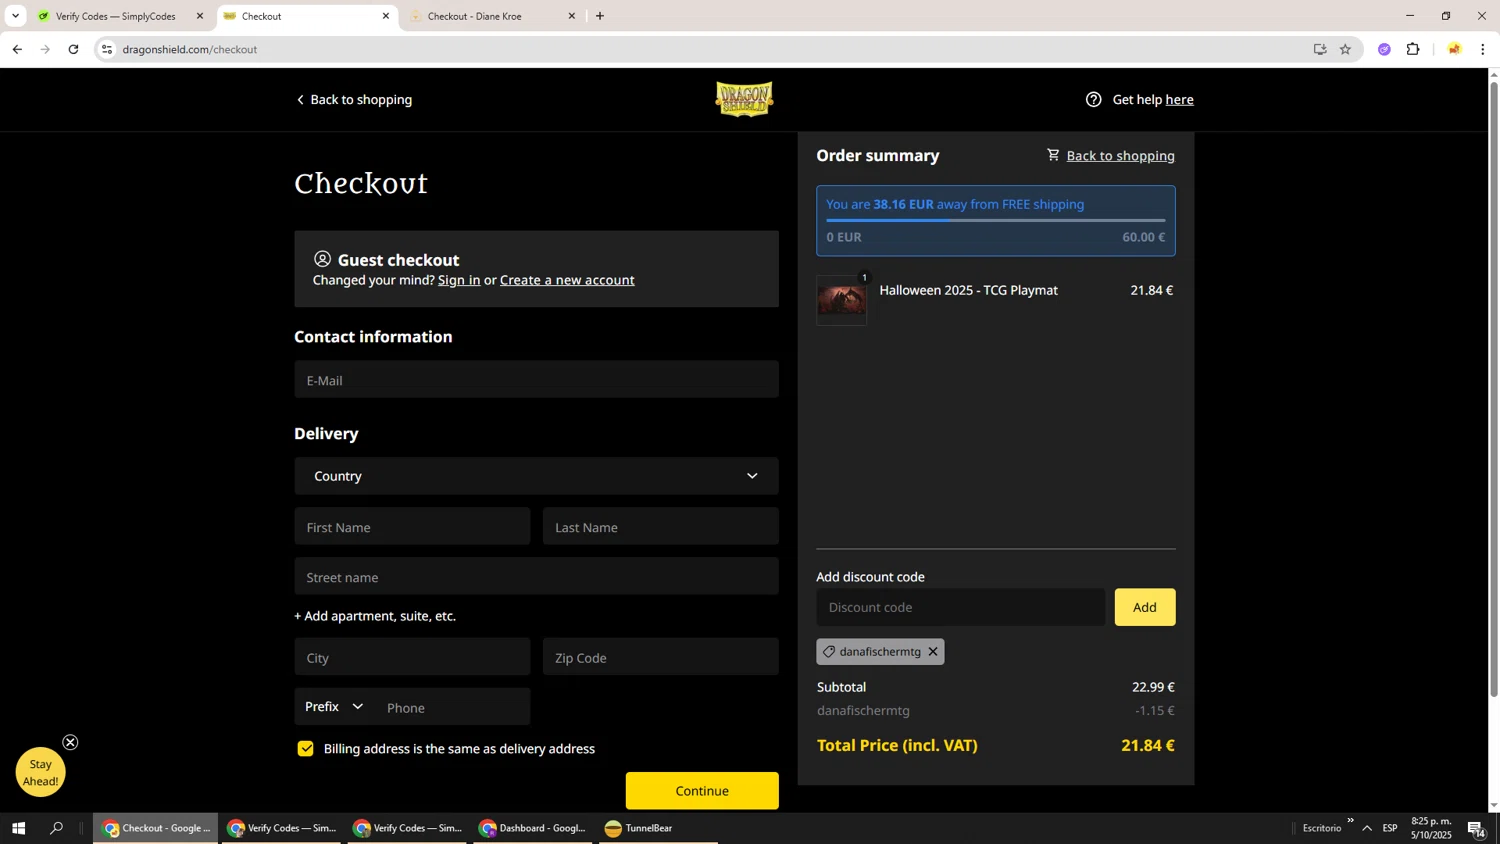The height and width of the screenshot is (844, 1500).
Task: Open Dashboard - Google Chrome taskbar window
Action: pyautogui.click(x=533, y=828)
